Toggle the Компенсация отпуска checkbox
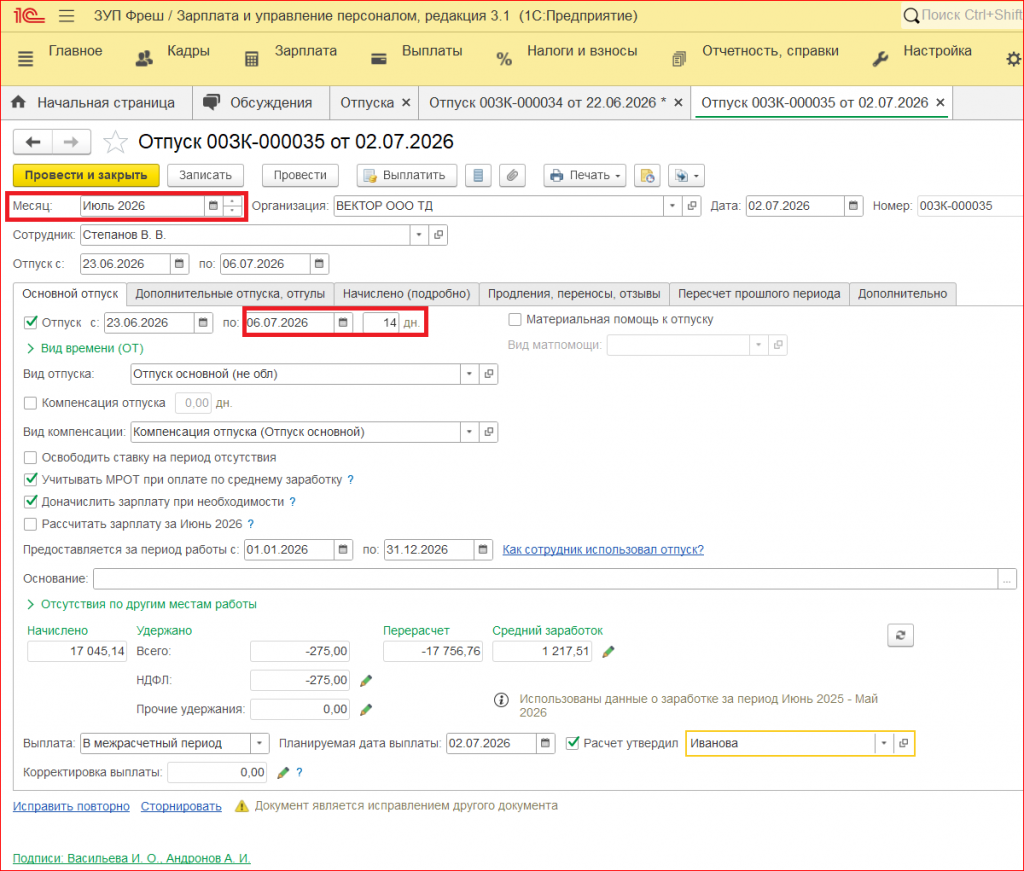The height and width of the screenshot is (871, 1024). point(30,403)
